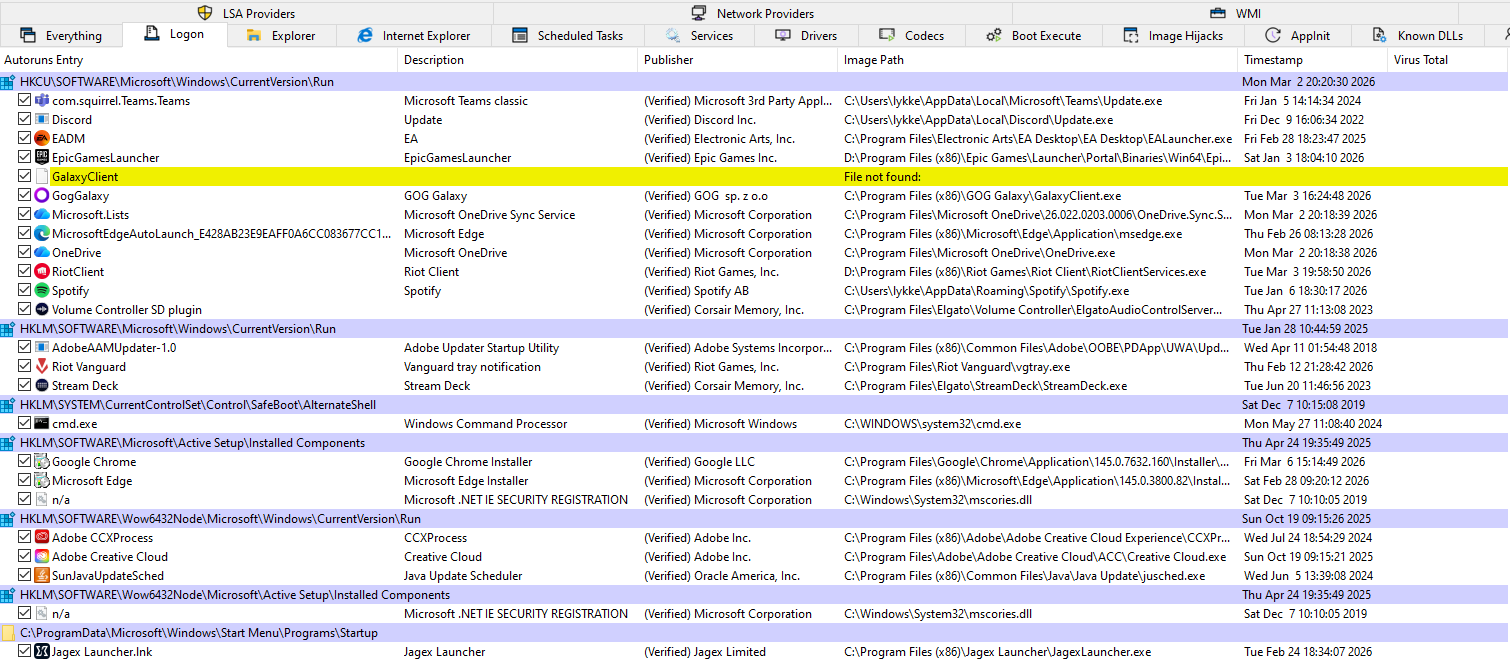Click the Riot Vanguard red icon

[42, 367]
